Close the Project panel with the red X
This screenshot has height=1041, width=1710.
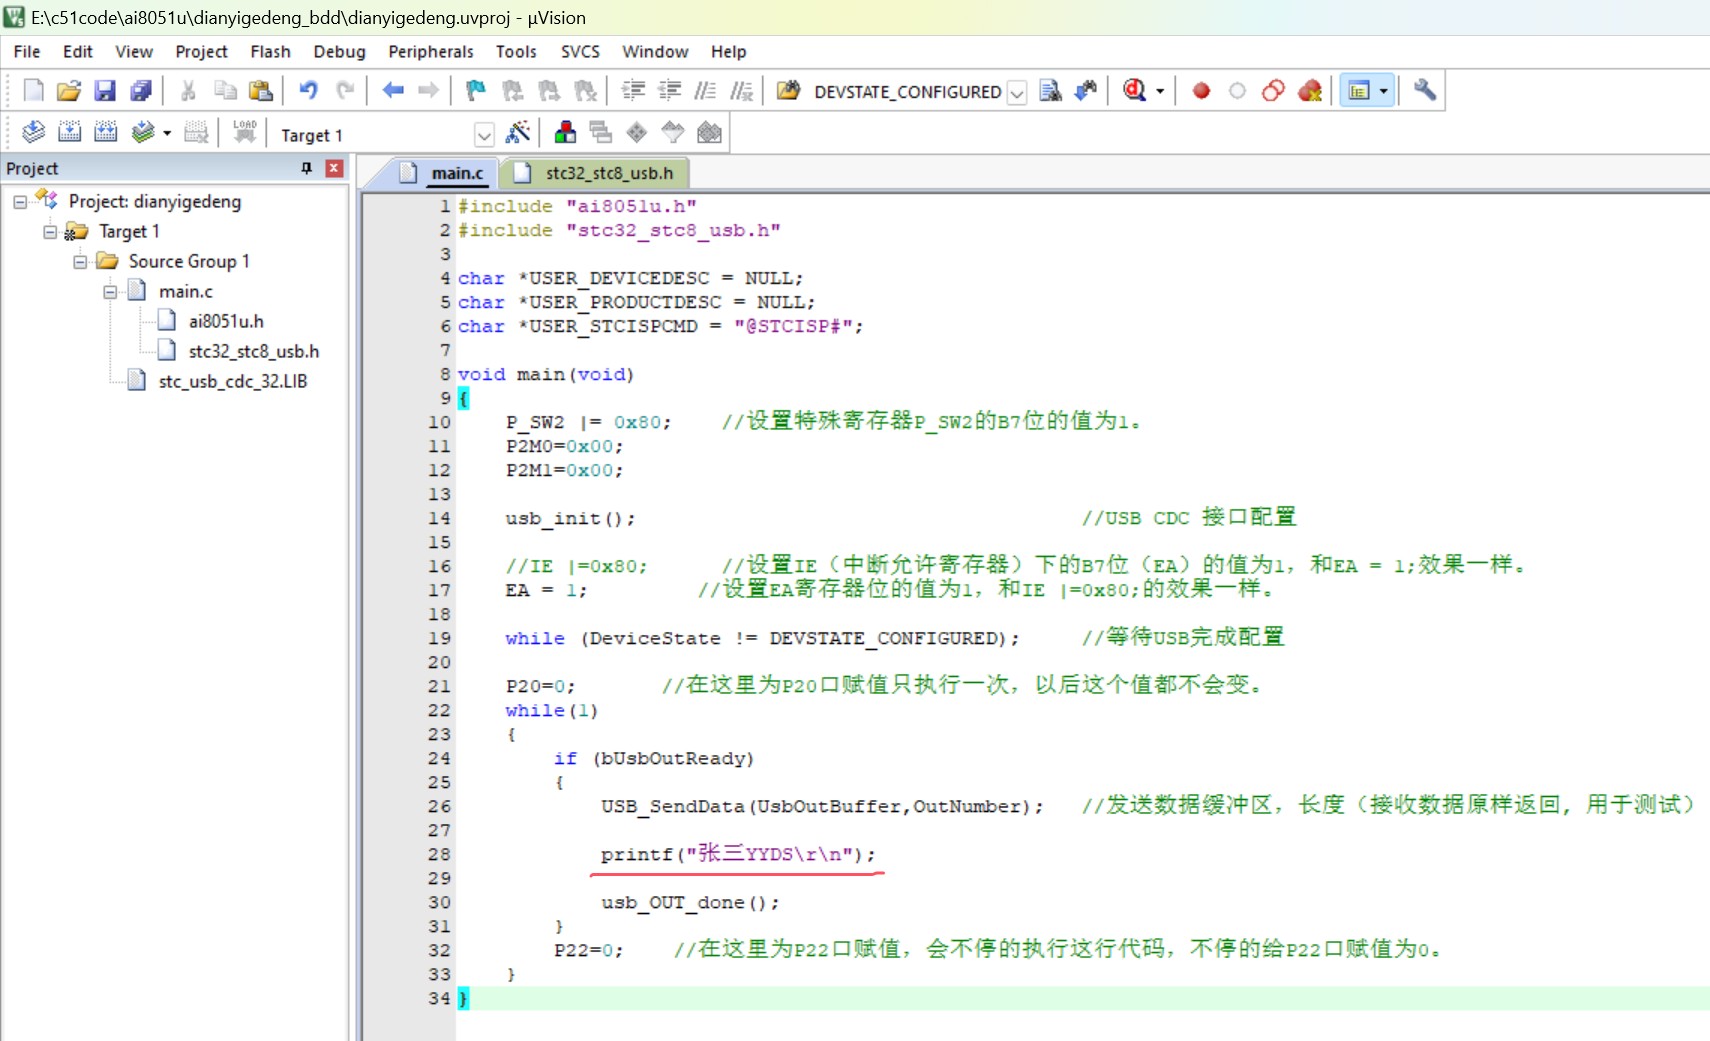tap(335, 168)
